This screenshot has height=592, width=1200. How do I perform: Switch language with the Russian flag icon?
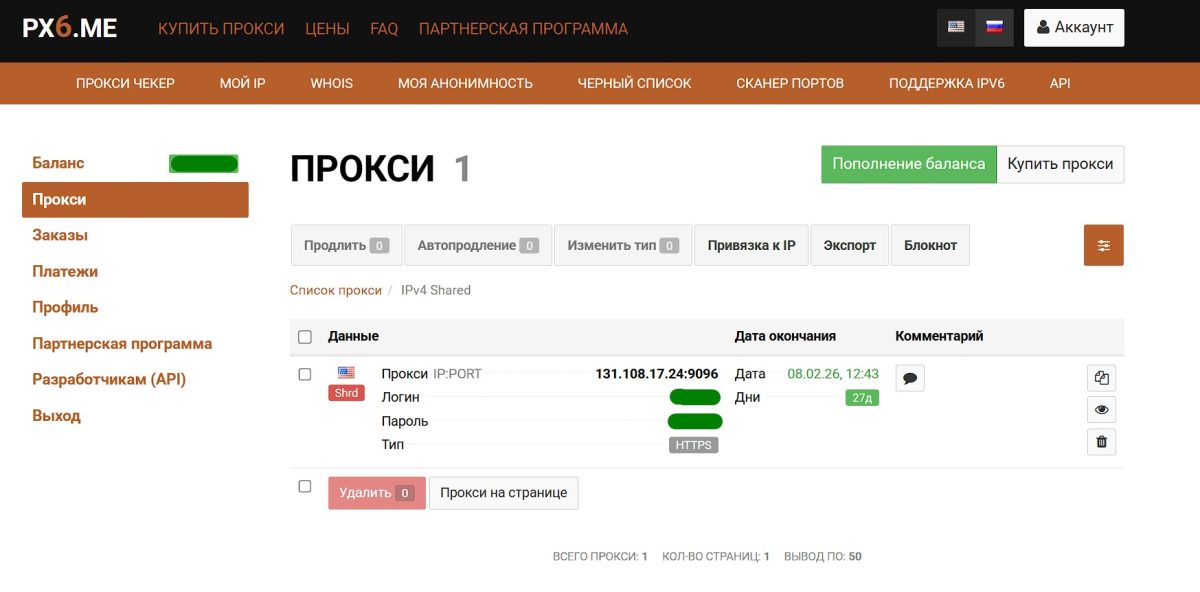(994, 27)
